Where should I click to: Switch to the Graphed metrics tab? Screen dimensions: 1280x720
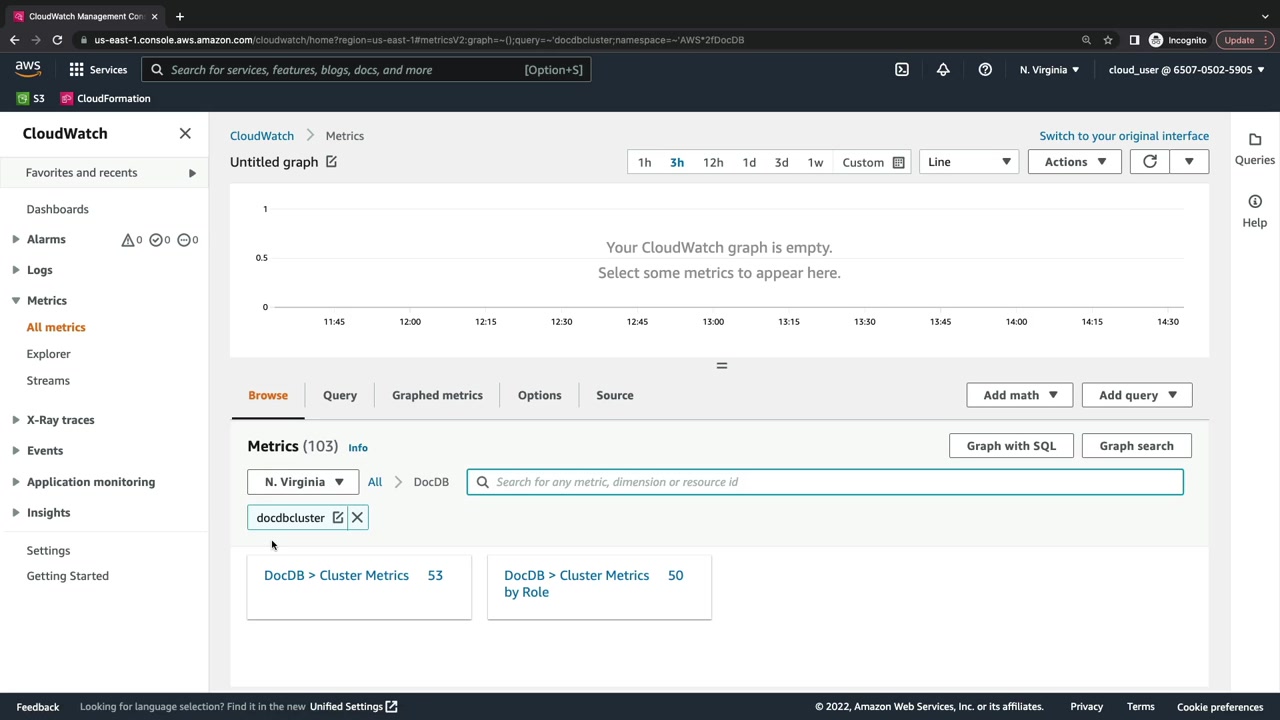click(437, 395)
